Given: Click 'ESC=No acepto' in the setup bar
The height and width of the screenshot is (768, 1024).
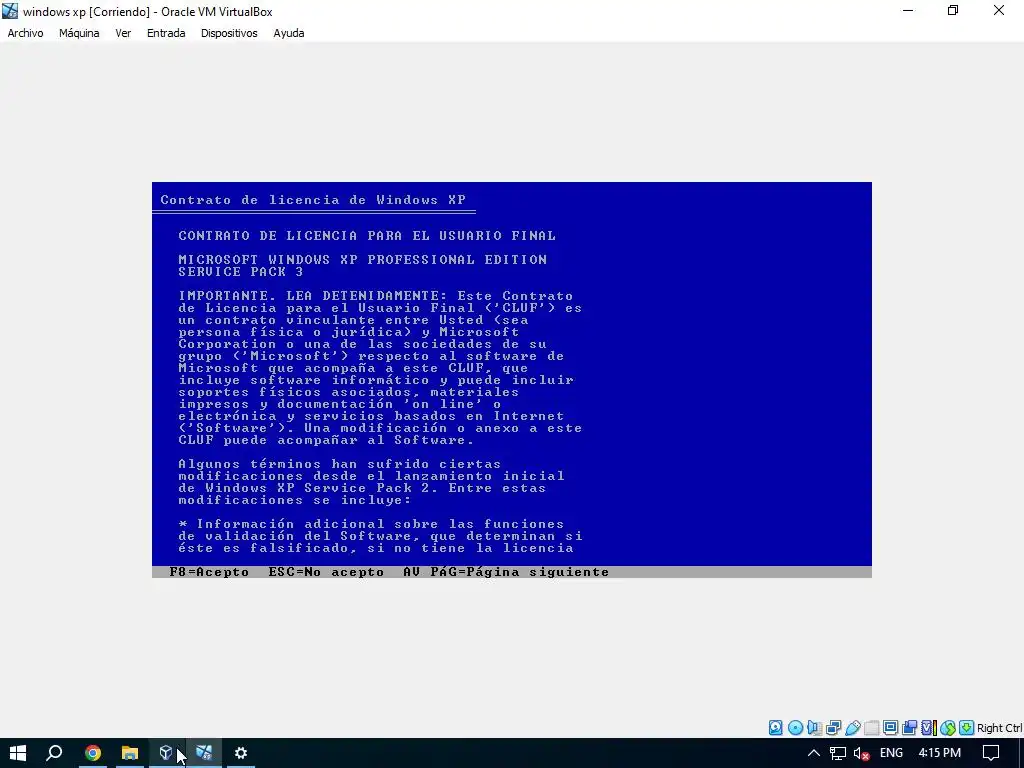Looking at the screenshot, I should 327,572.
